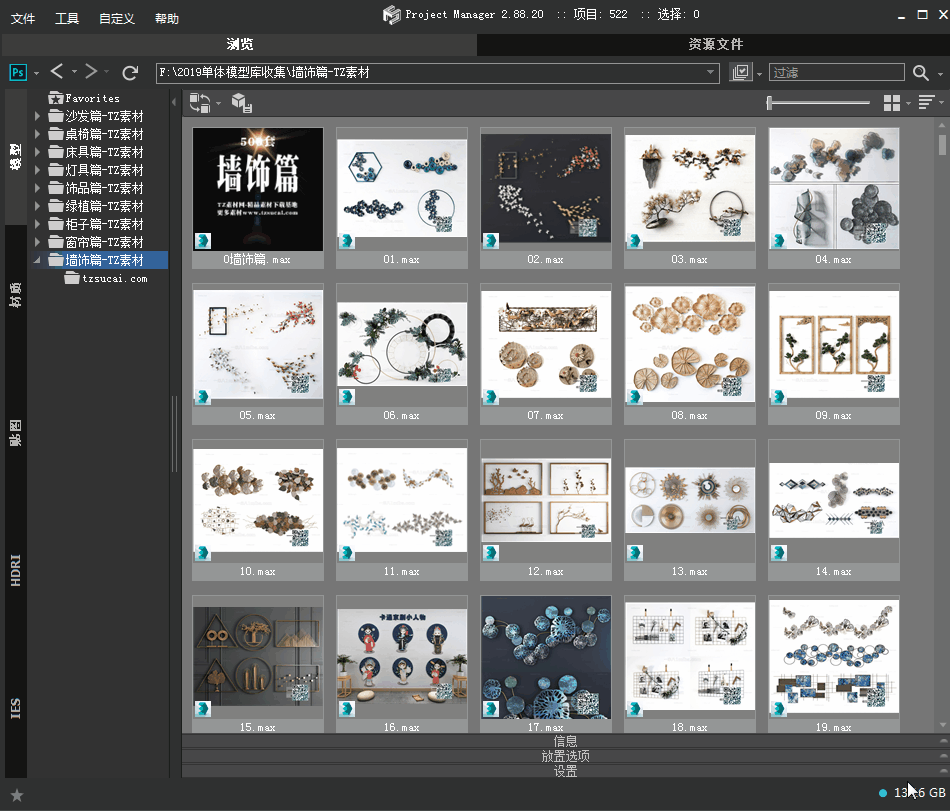Click the filter checklist icon

[x=740, y=72]
